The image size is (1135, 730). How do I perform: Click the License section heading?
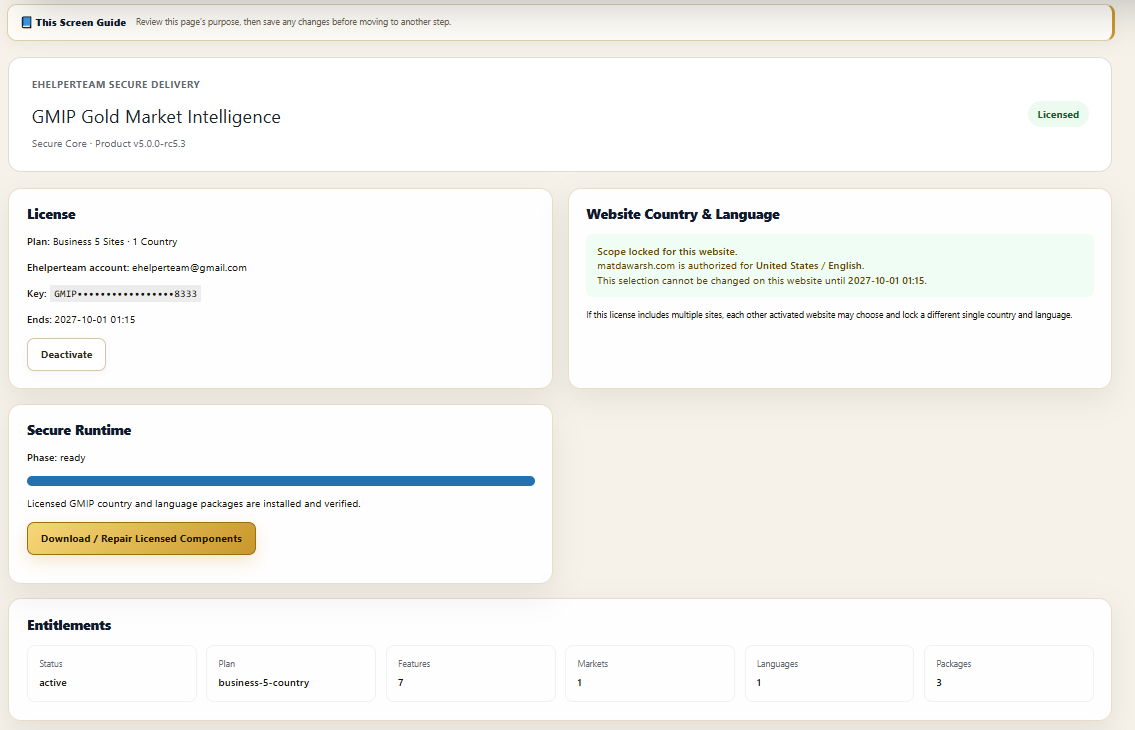tap(51, 214)
